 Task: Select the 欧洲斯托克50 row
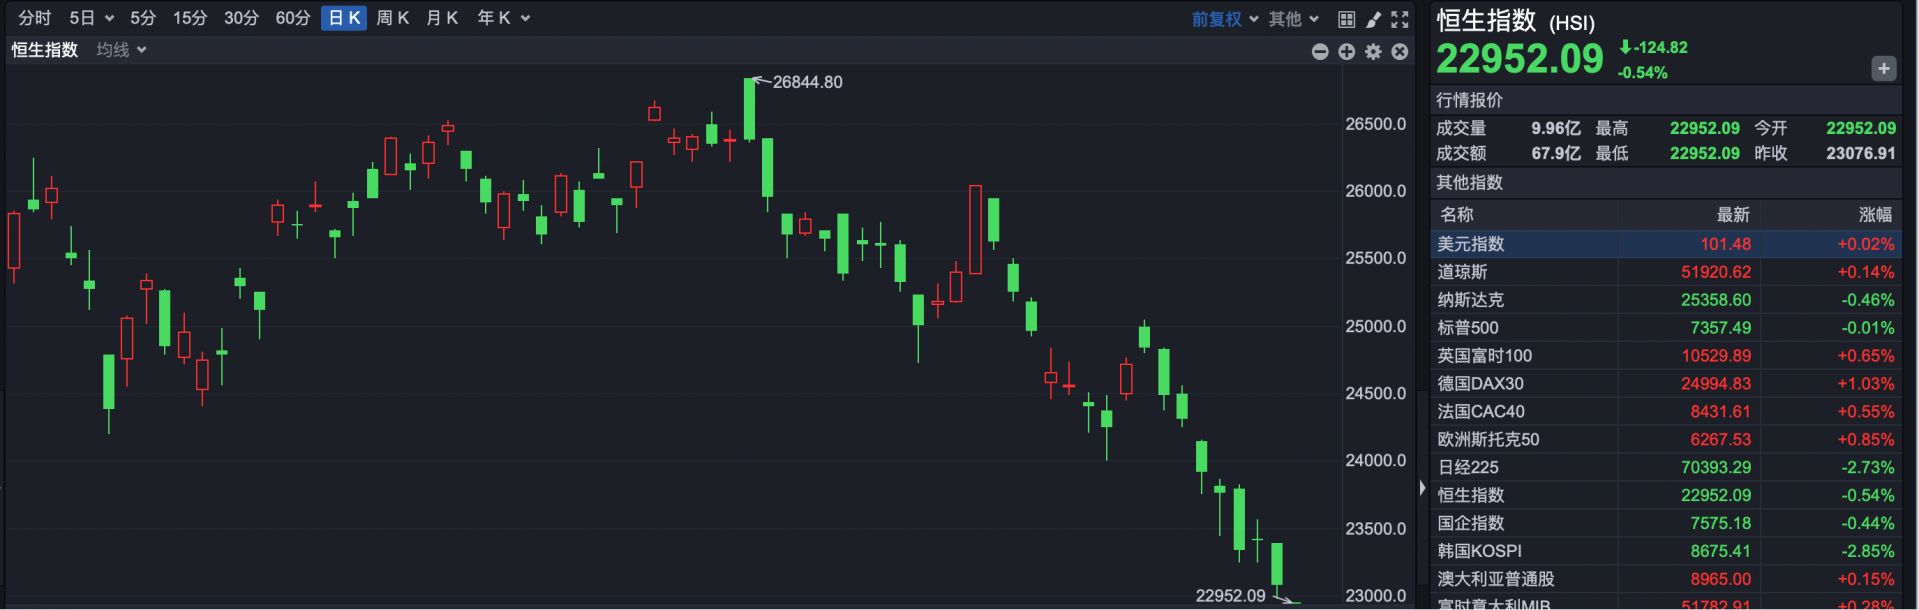click(x=1667, y=440)
